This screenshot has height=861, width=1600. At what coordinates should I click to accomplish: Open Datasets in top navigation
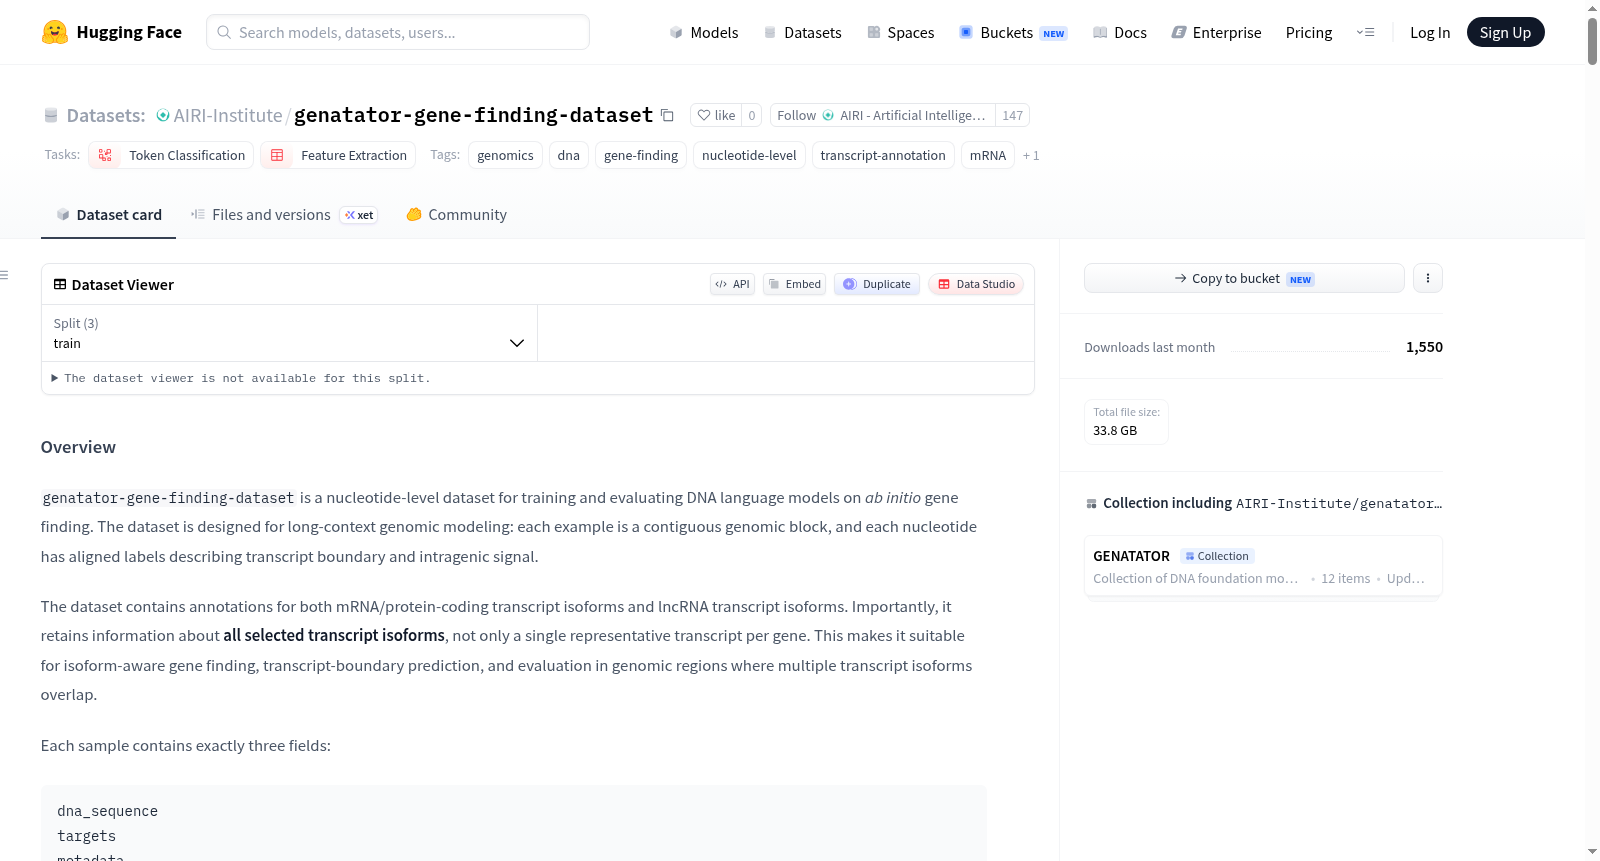pyautogui.click(x=802, y=32)
